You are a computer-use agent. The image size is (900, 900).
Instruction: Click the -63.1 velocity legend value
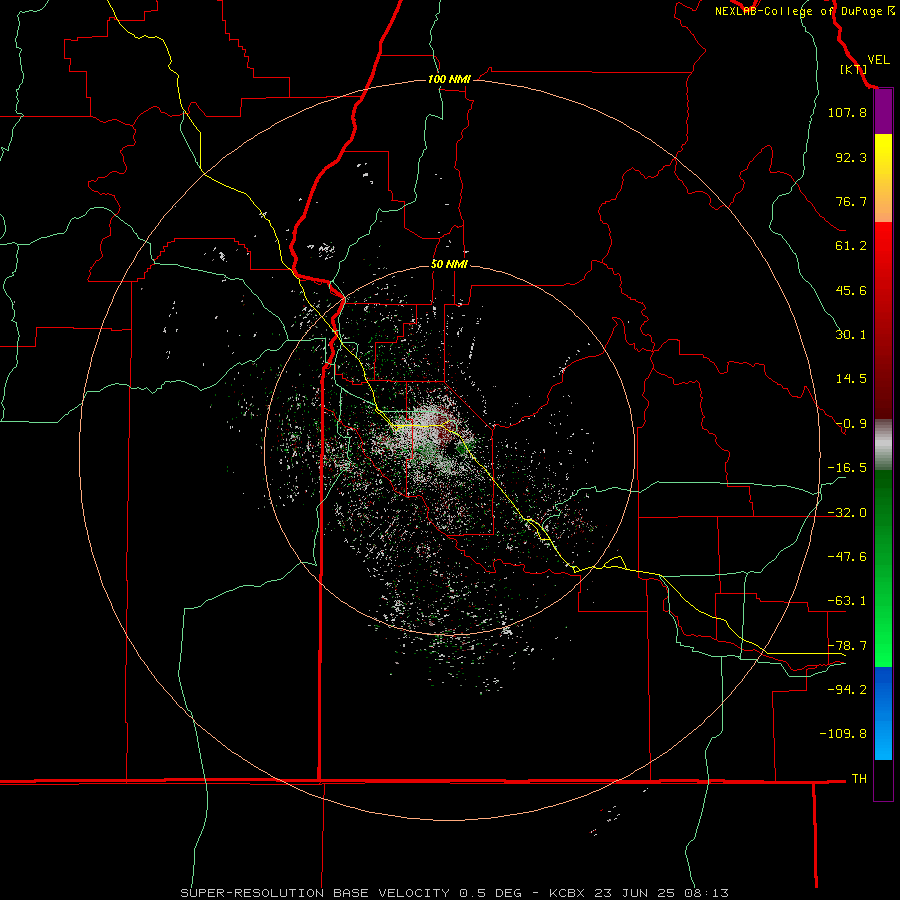[x=847, y=601]
